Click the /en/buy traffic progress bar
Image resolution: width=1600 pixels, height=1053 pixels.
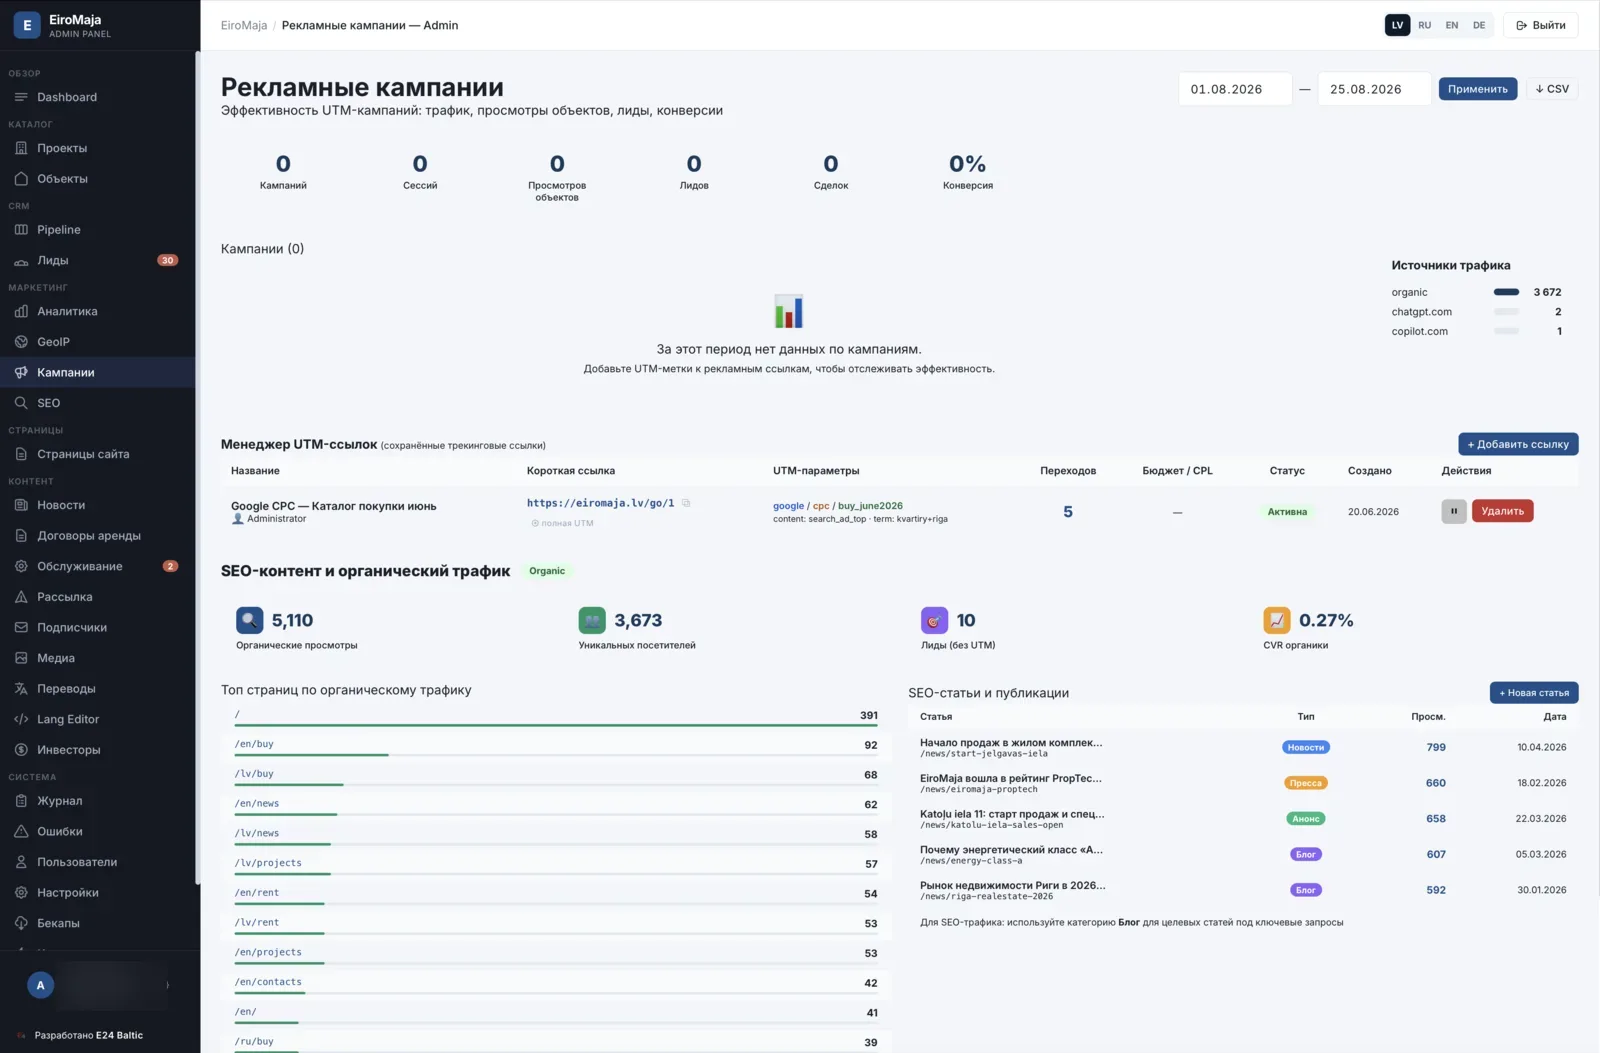[555, 755]
